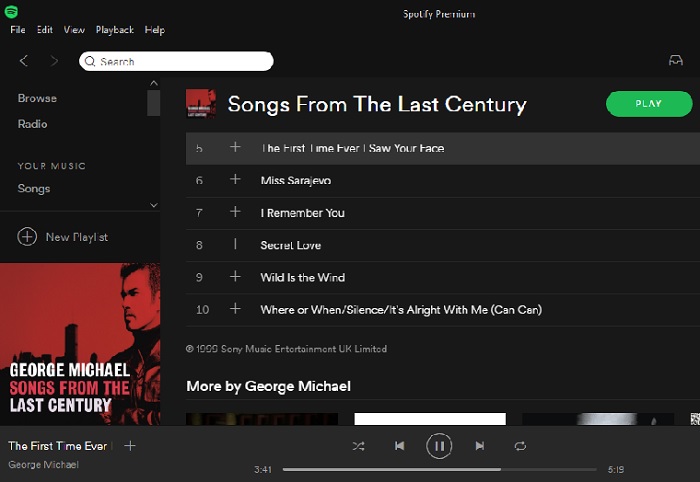
Task: Add Miss Sarajevo to your music
Action: point(235,180)
